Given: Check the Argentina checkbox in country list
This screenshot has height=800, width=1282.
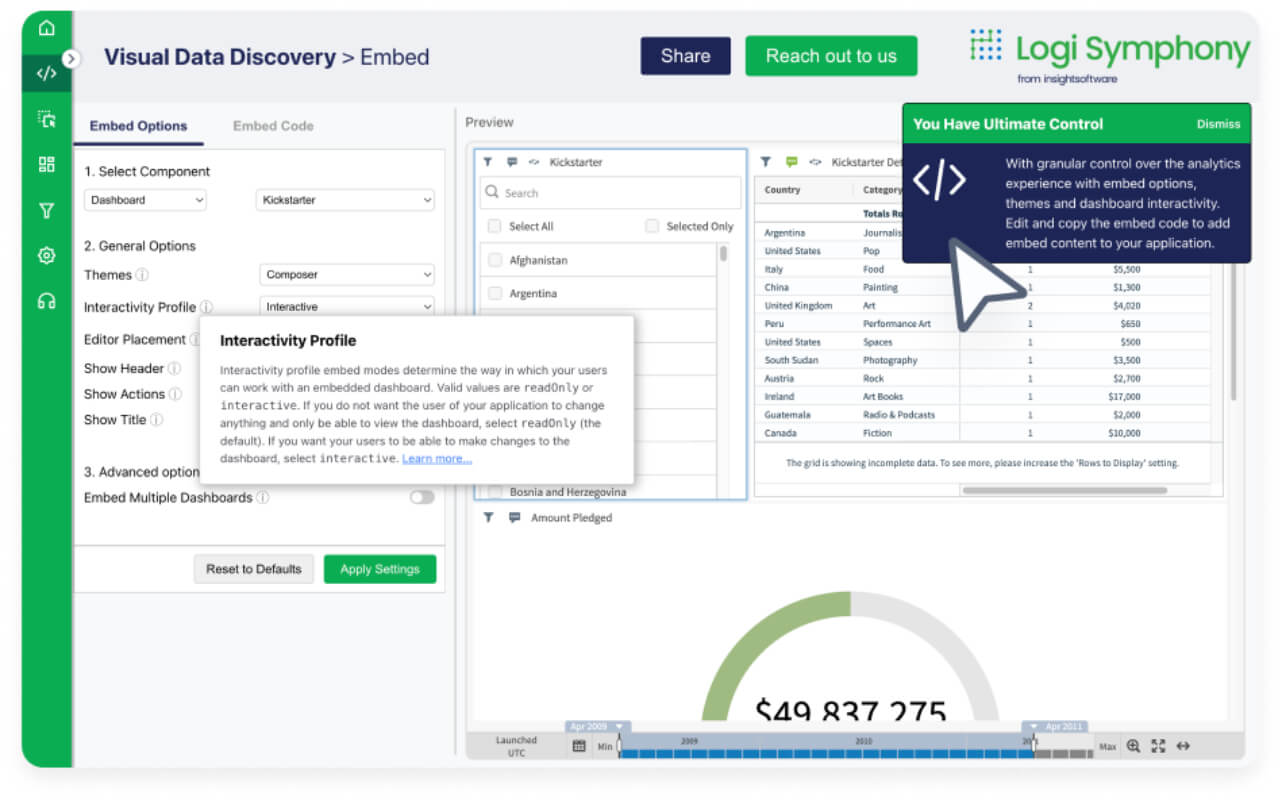Looking at the screenshot, I should point(494,293).
